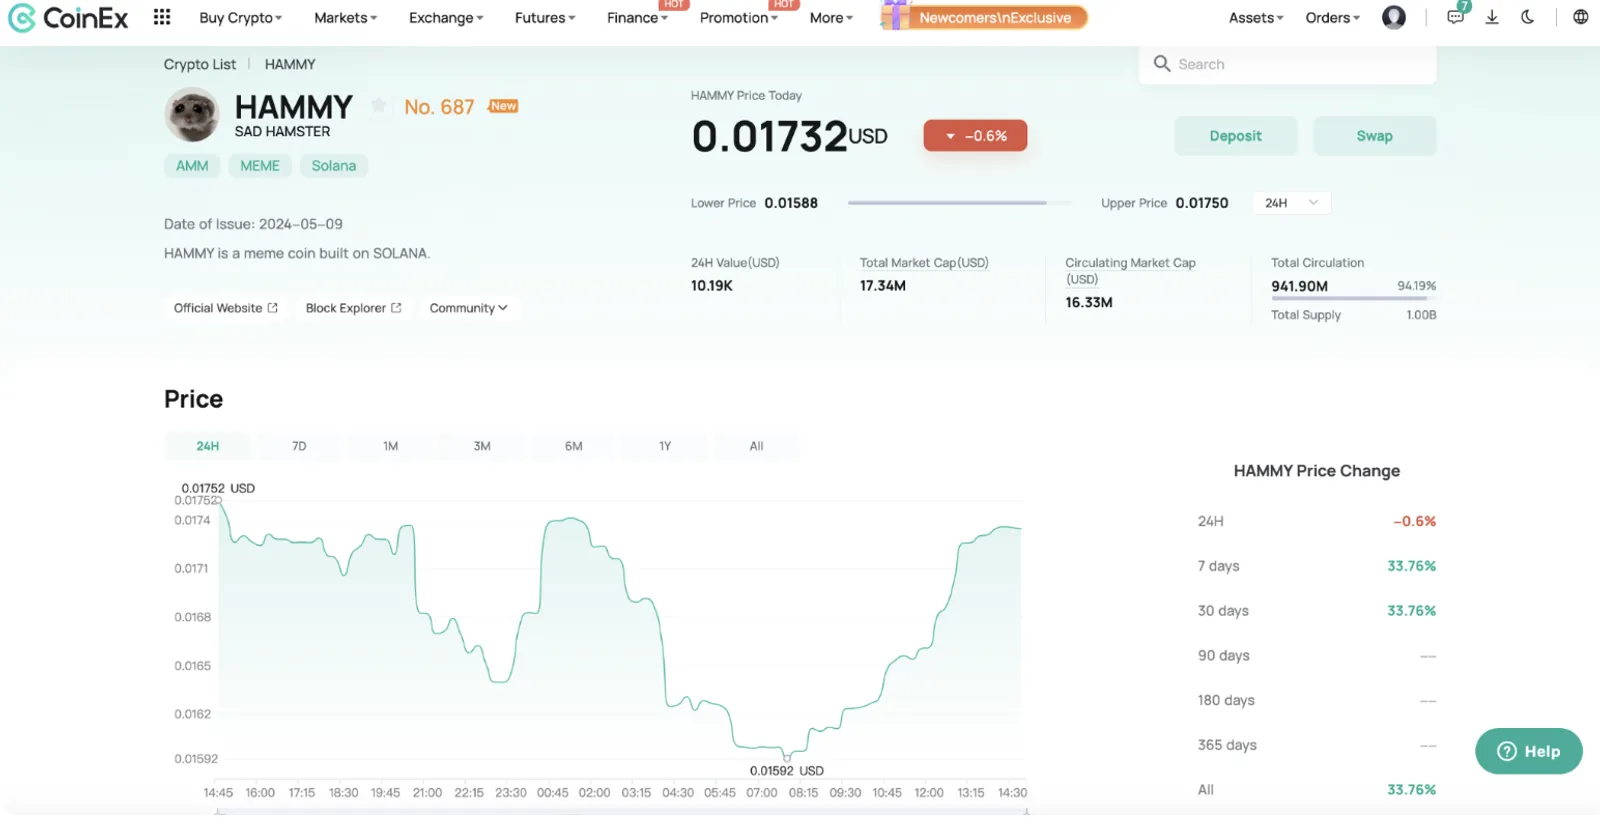This screenshot has width=1600, height=829.
Task: Expand the Assets dropdown
Action: coord(1256,18)
